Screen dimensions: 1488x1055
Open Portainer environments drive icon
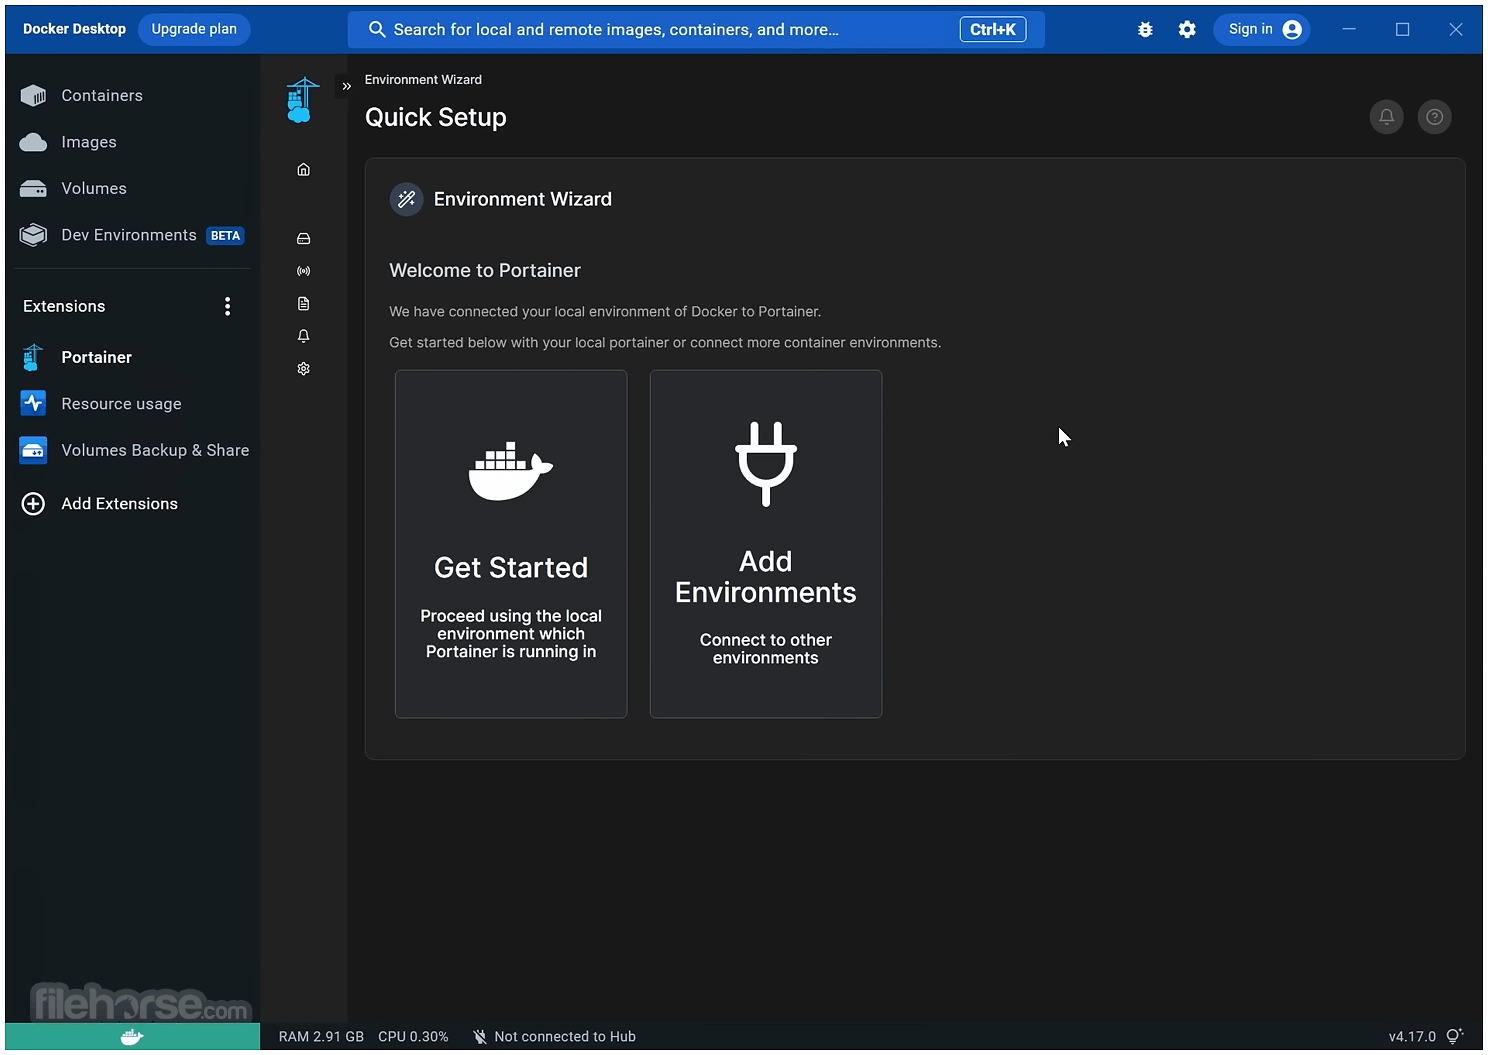[304, 239]
